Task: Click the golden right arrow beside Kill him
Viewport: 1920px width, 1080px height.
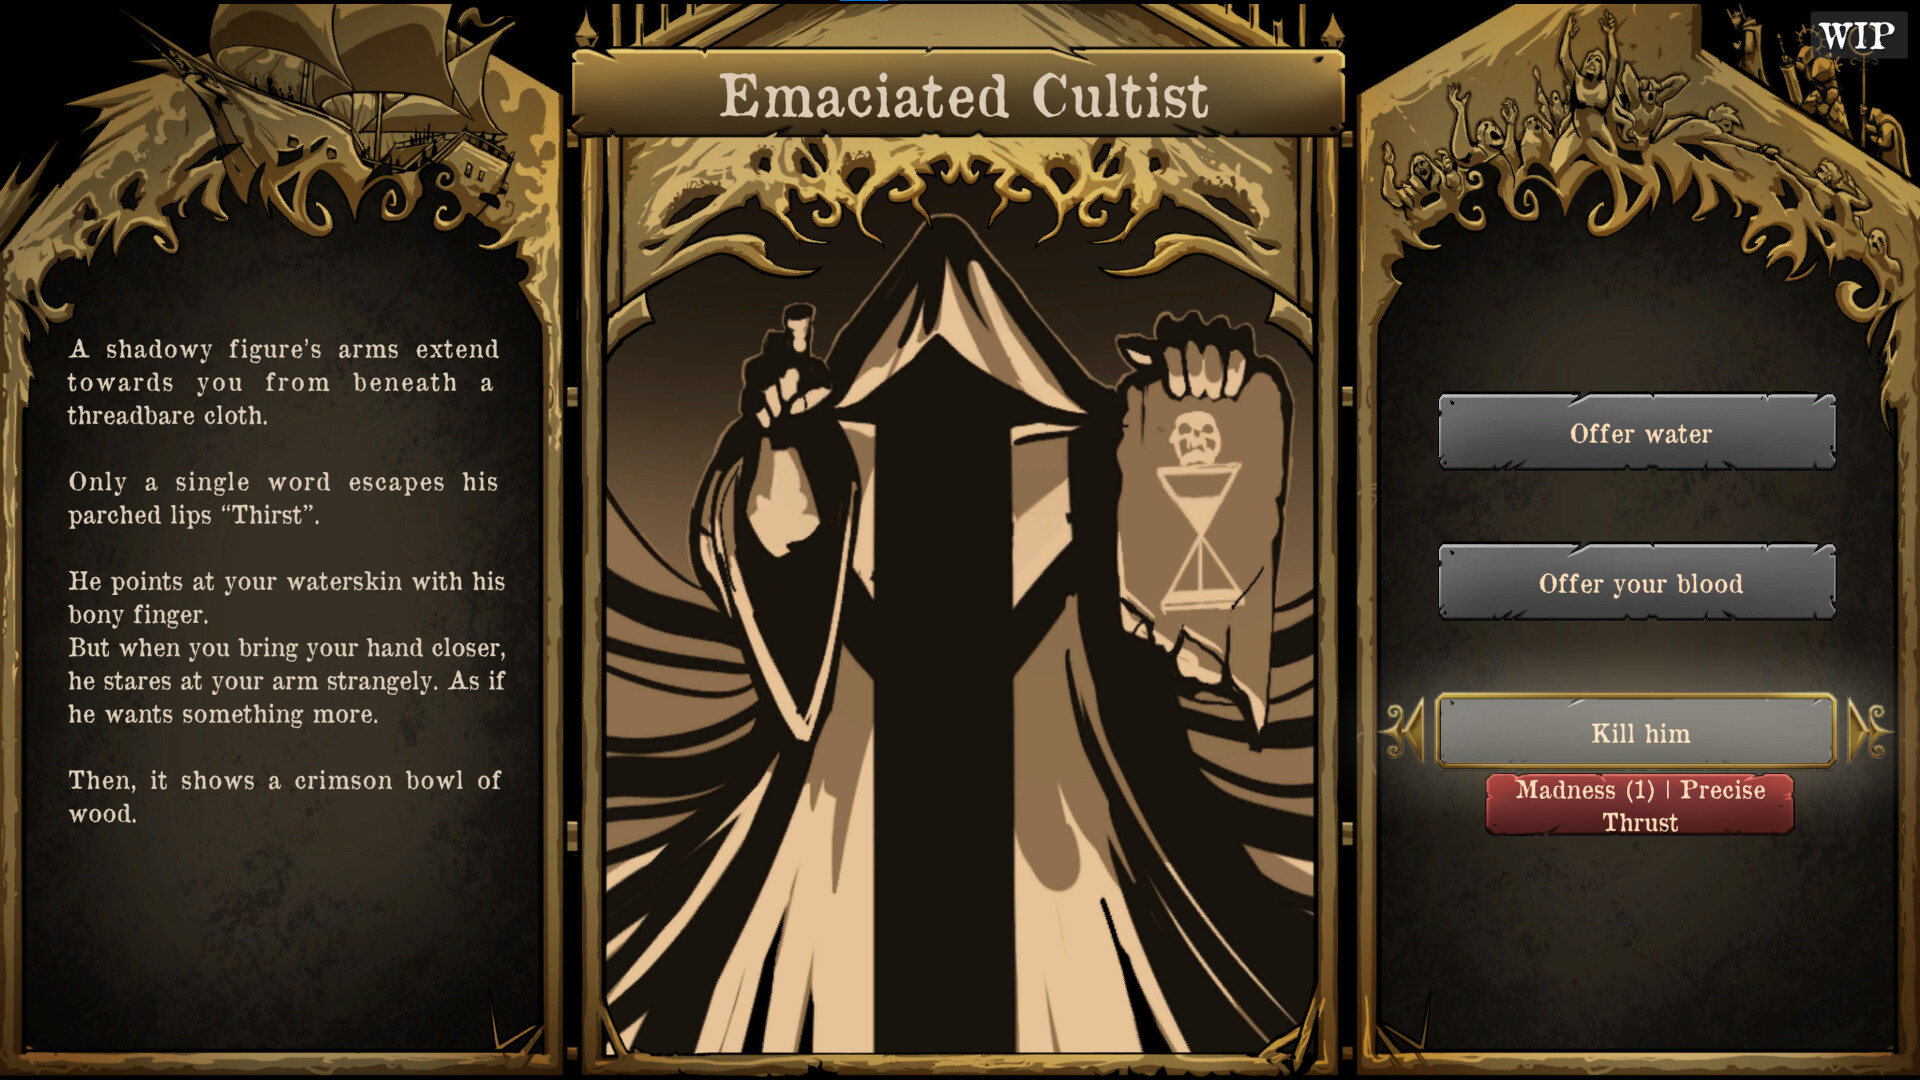Action: click(1868, 731)
